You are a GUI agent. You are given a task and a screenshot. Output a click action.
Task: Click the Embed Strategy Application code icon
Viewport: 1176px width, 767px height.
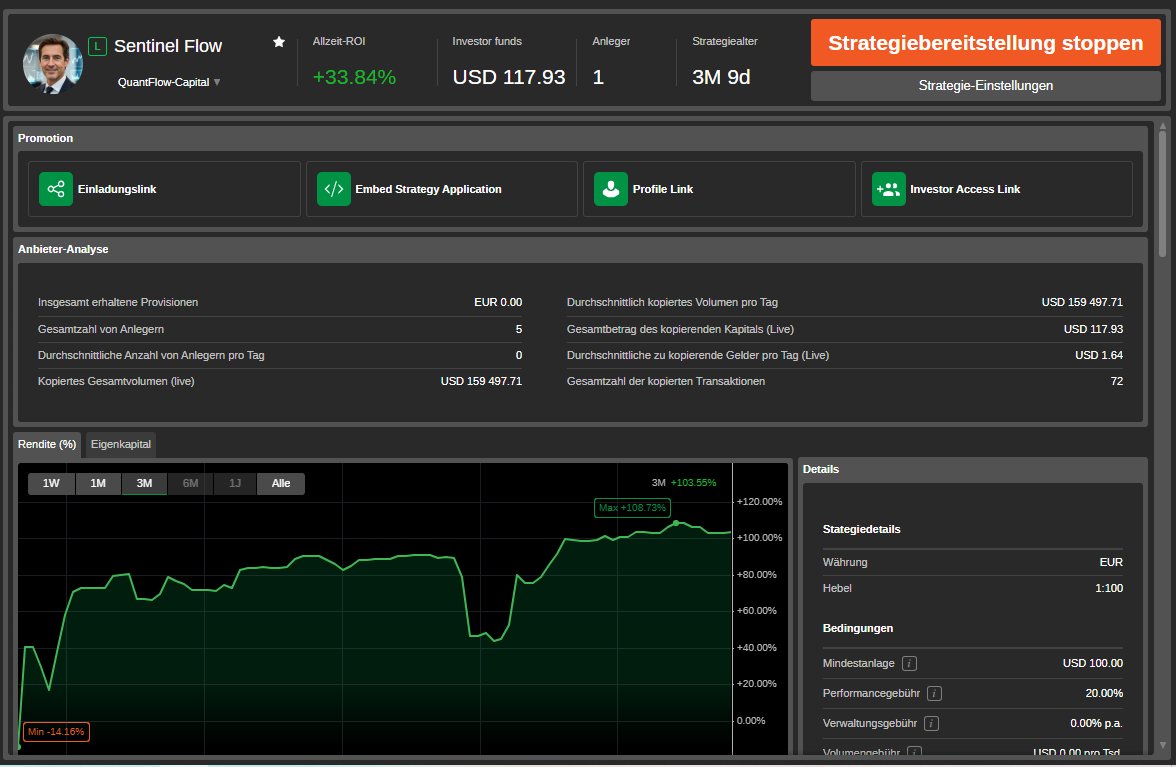[x=335, y=189]
